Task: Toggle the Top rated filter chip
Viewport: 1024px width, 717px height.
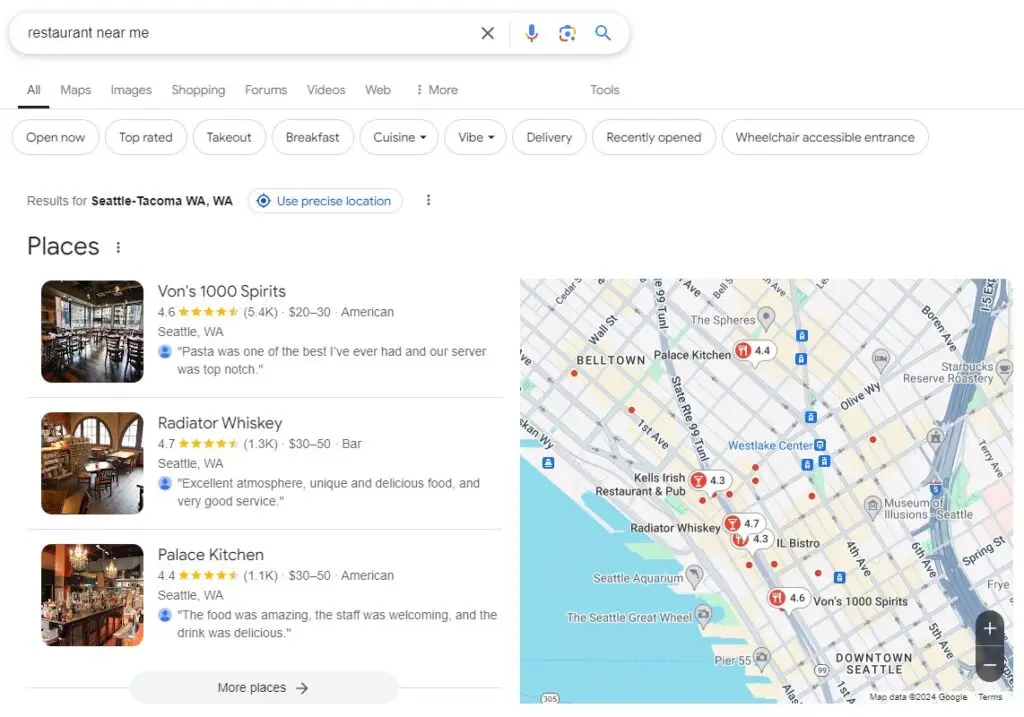Action: coord(146,137)
